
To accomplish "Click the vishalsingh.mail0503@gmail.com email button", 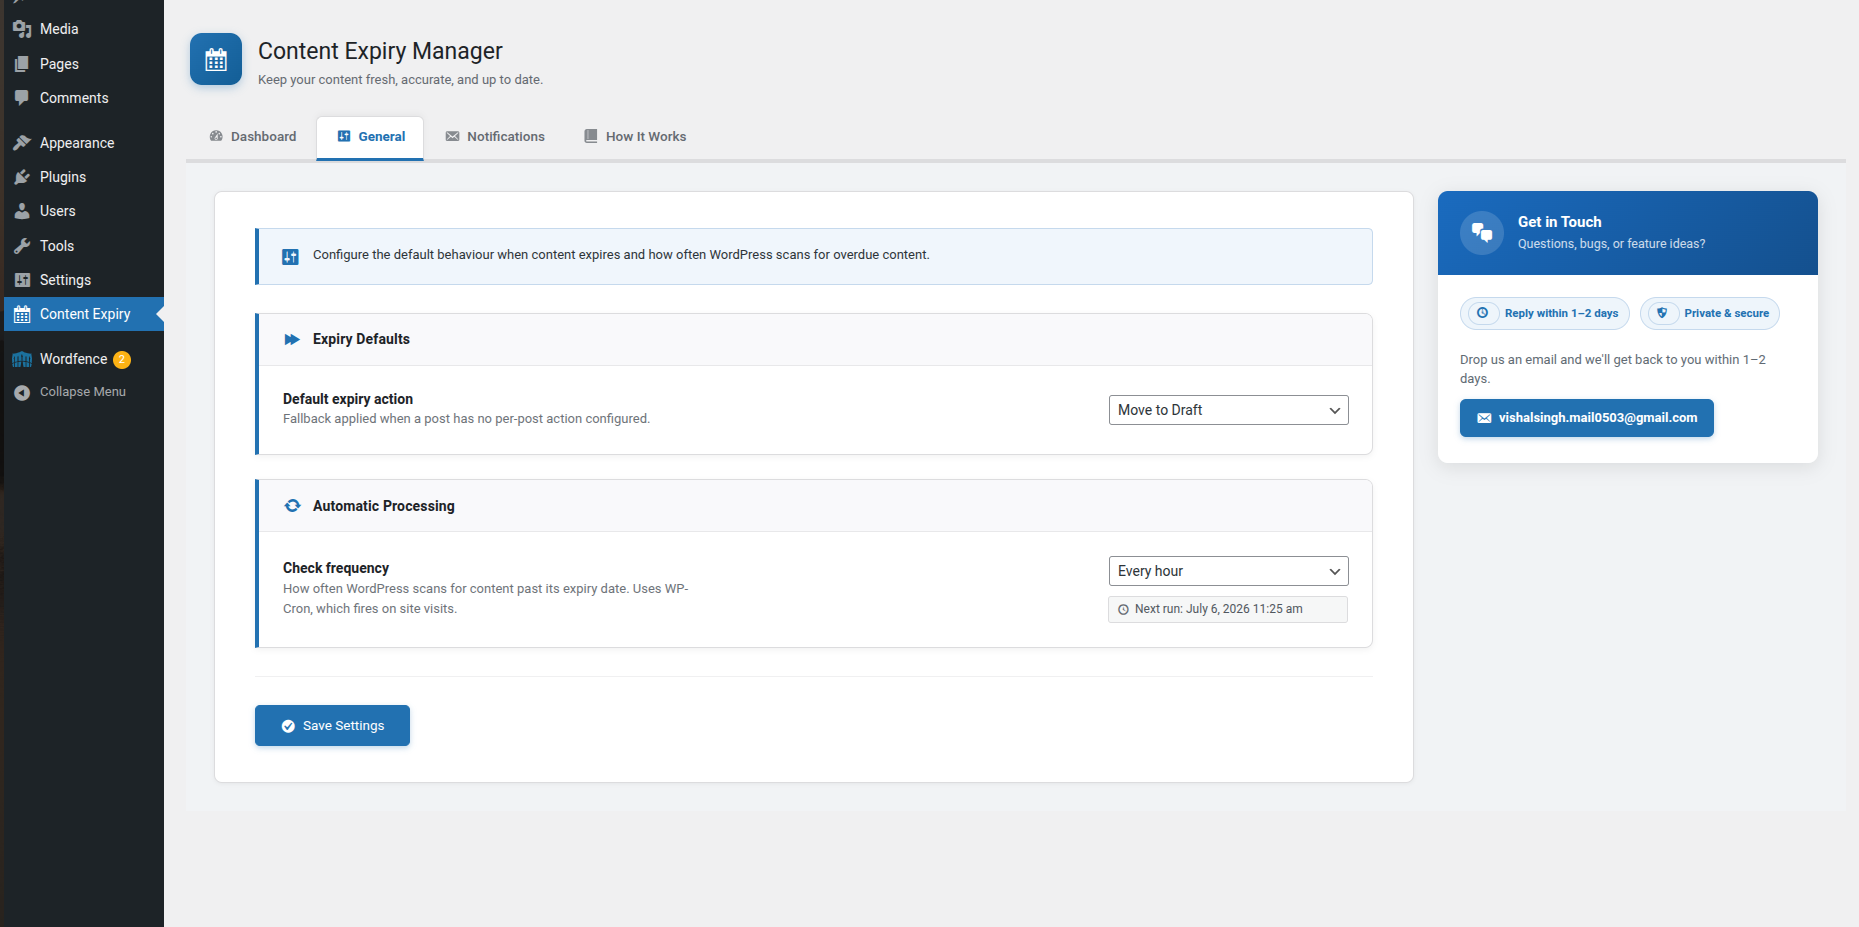I will point(1586,418).
